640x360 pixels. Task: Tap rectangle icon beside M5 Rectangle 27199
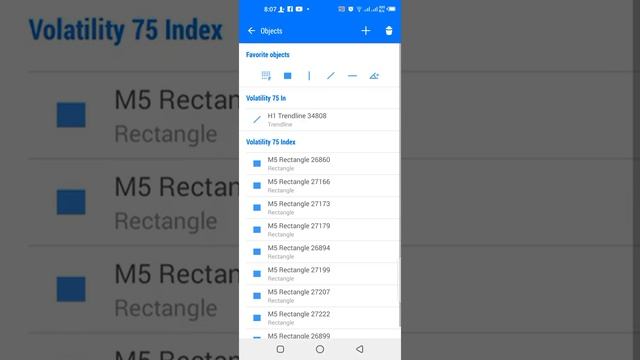[x=257, y=274]
